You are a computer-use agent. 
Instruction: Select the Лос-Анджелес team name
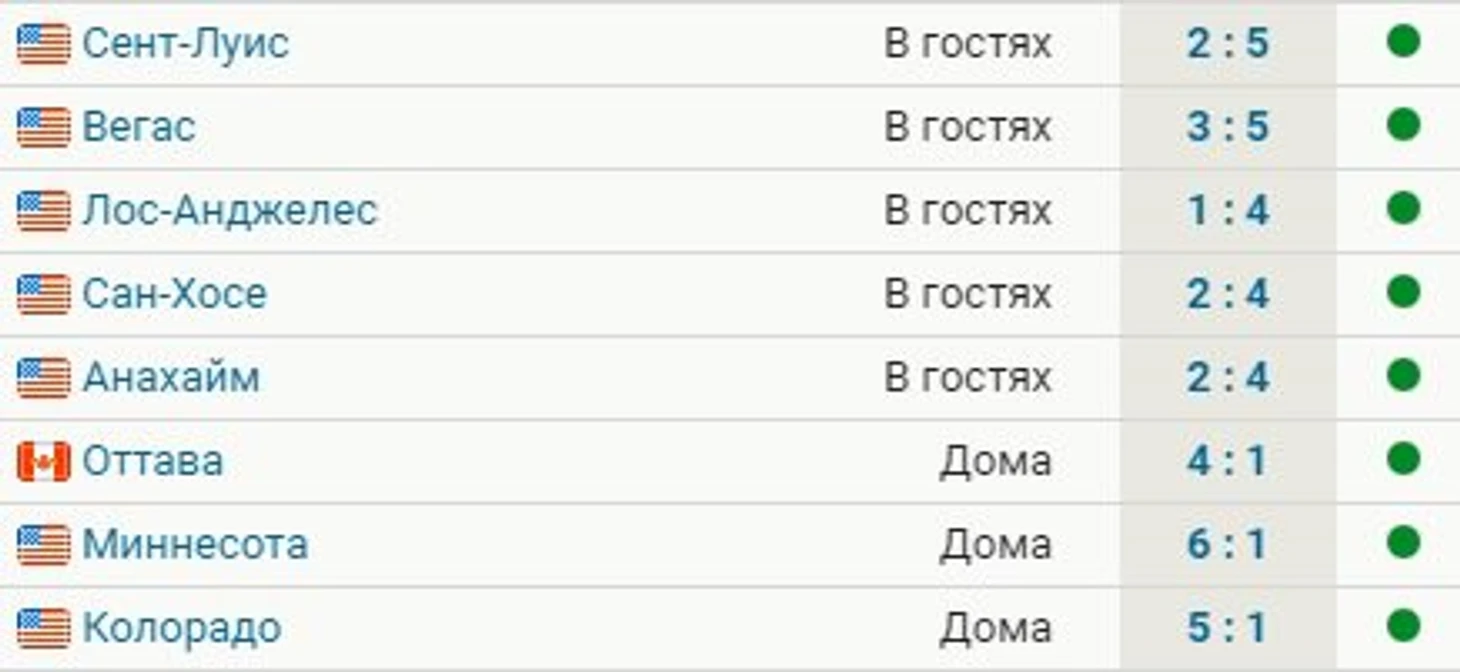(x=229, y=211)
